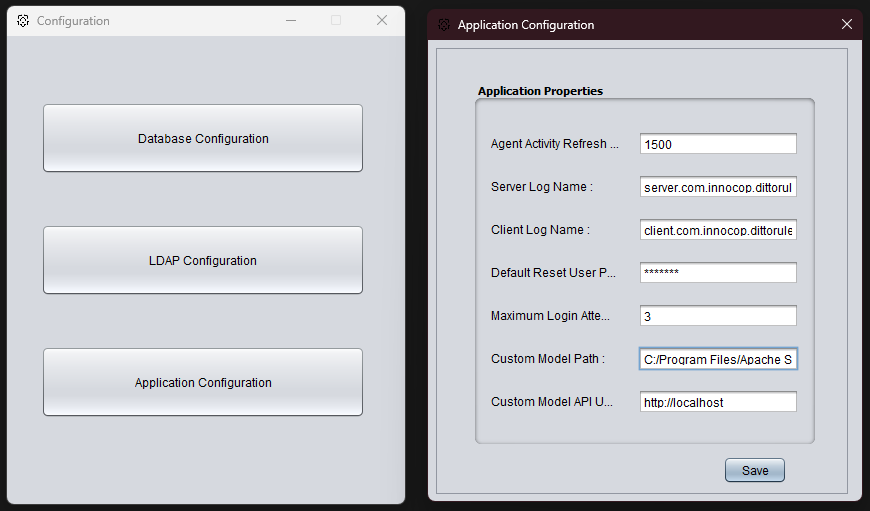Click the gear icon in Configuration window title

click(23, 21)
